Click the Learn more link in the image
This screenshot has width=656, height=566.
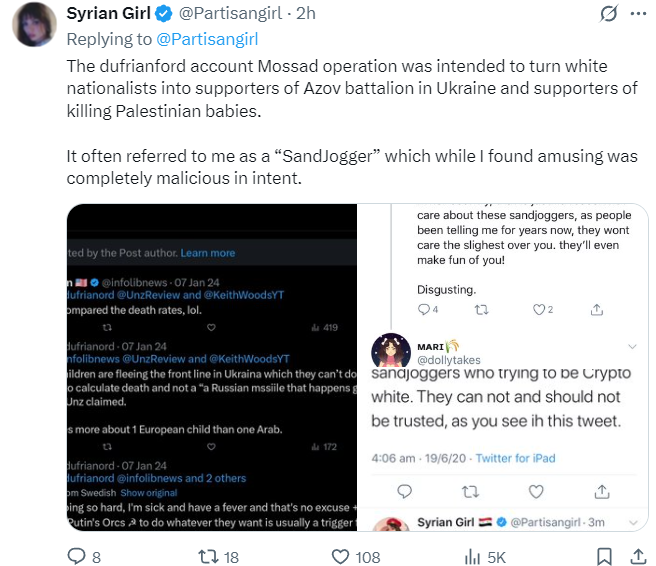pos(207,253)
